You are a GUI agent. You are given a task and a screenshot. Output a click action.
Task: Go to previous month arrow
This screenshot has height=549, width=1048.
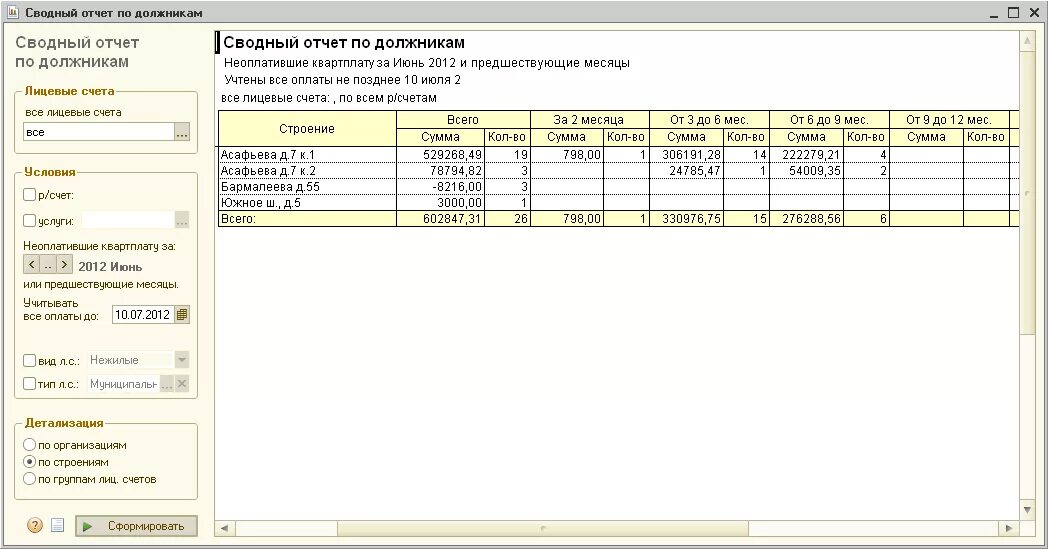tap(31, 265)
